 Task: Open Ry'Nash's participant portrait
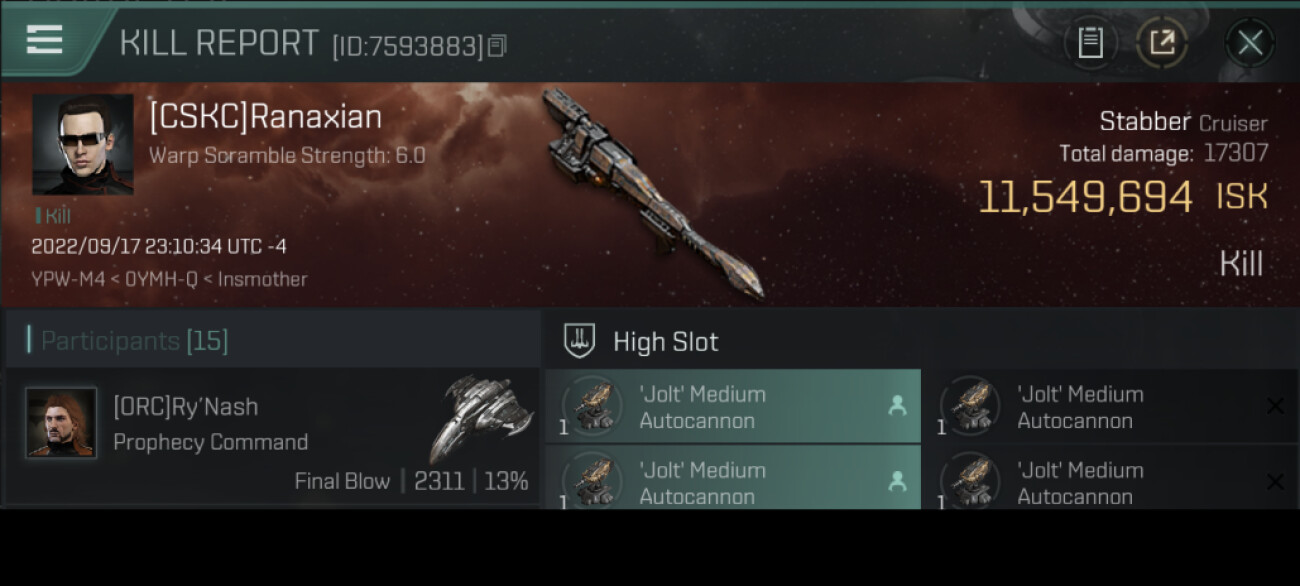(61, 423)
